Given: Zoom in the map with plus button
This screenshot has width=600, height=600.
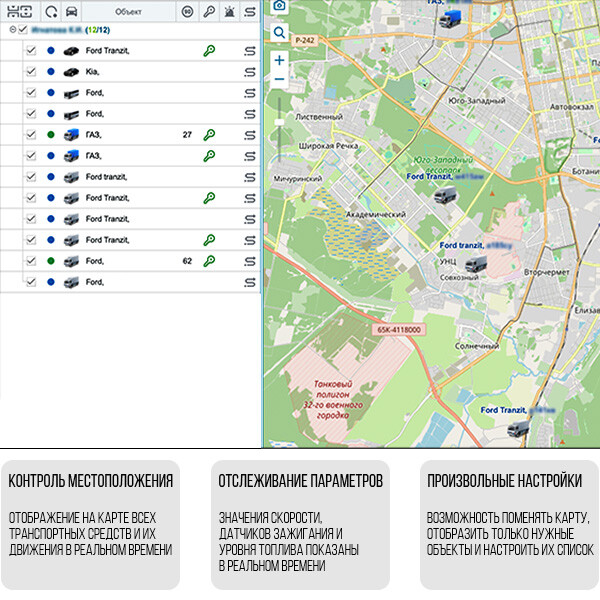Looking at the screenshot, I should 279,60.
